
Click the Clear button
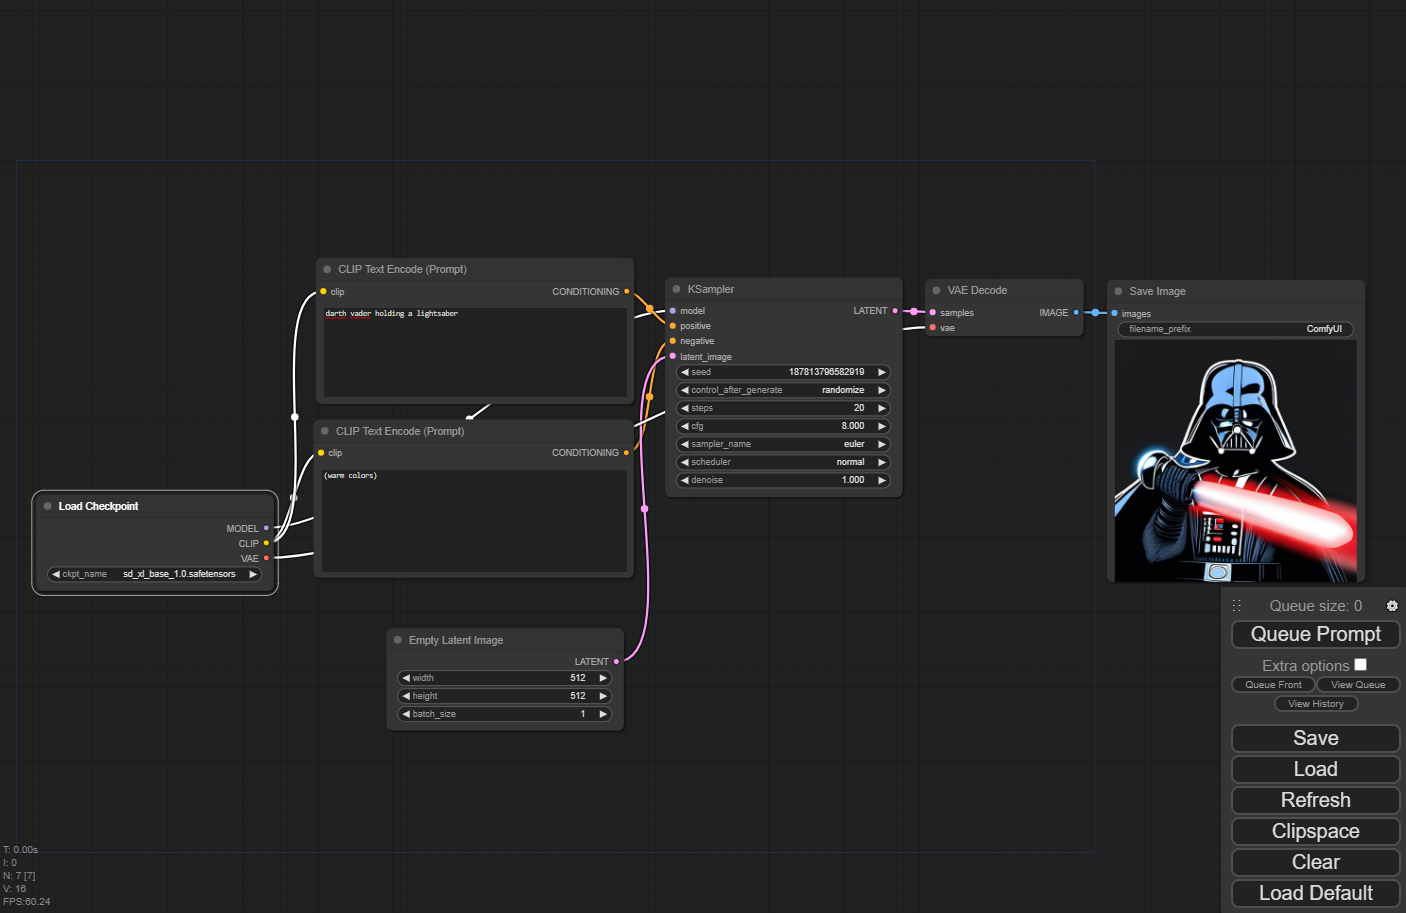point(1315,862)
